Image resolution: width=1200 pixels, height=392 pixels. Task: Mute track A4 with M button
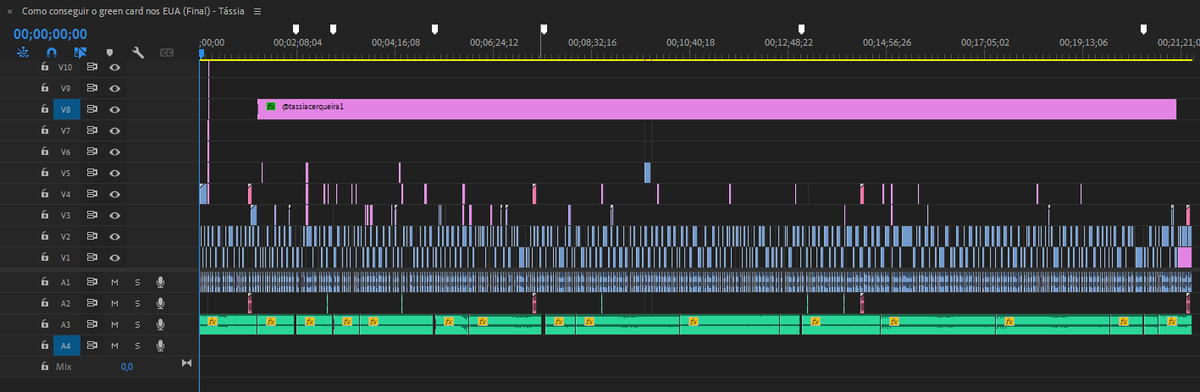tap(115, 345)
